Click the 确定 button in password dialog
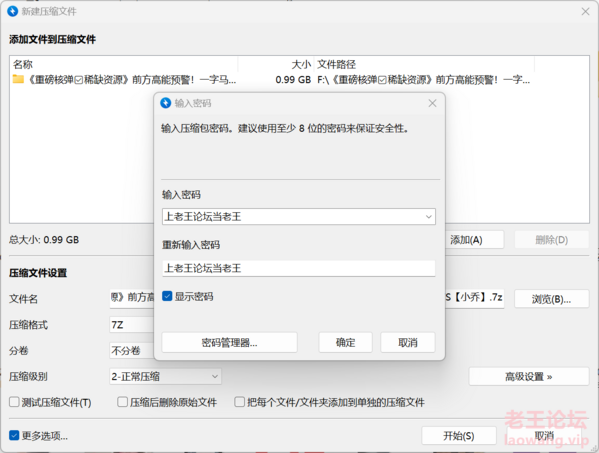 click(x=345, y=342)
